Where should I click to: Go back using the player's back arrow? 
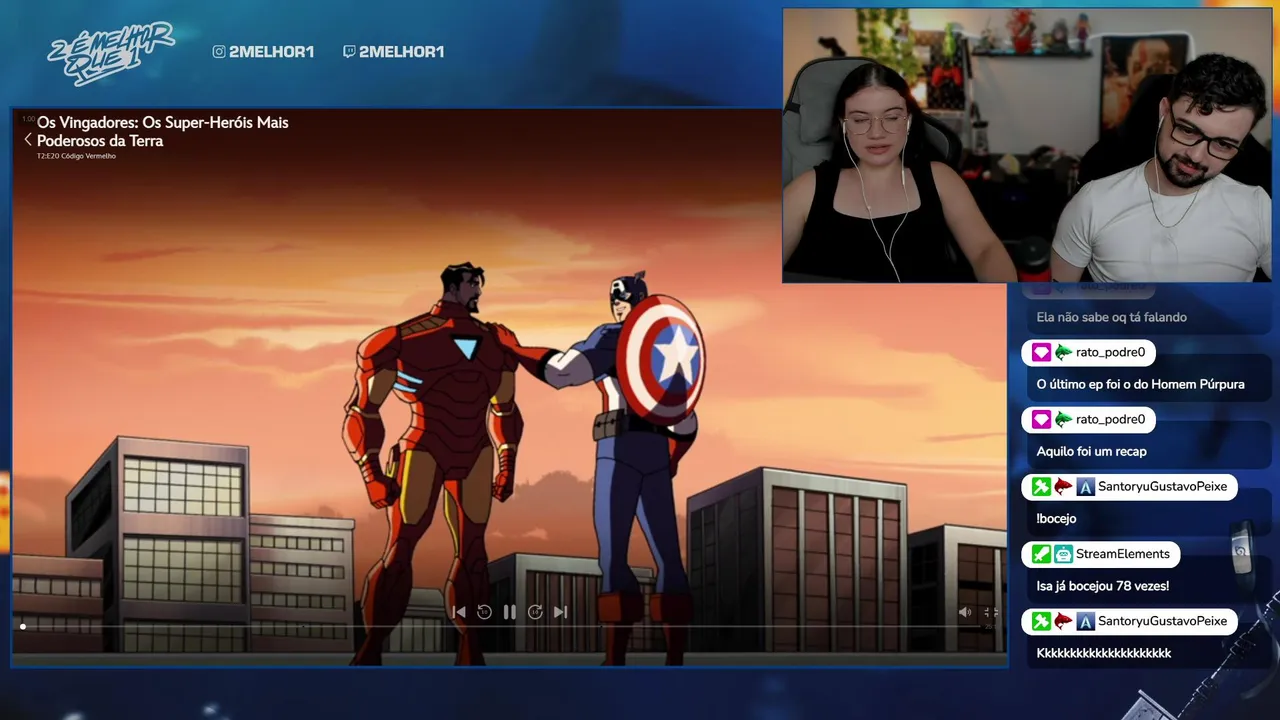pyautogui.click(x=28, y=140)
